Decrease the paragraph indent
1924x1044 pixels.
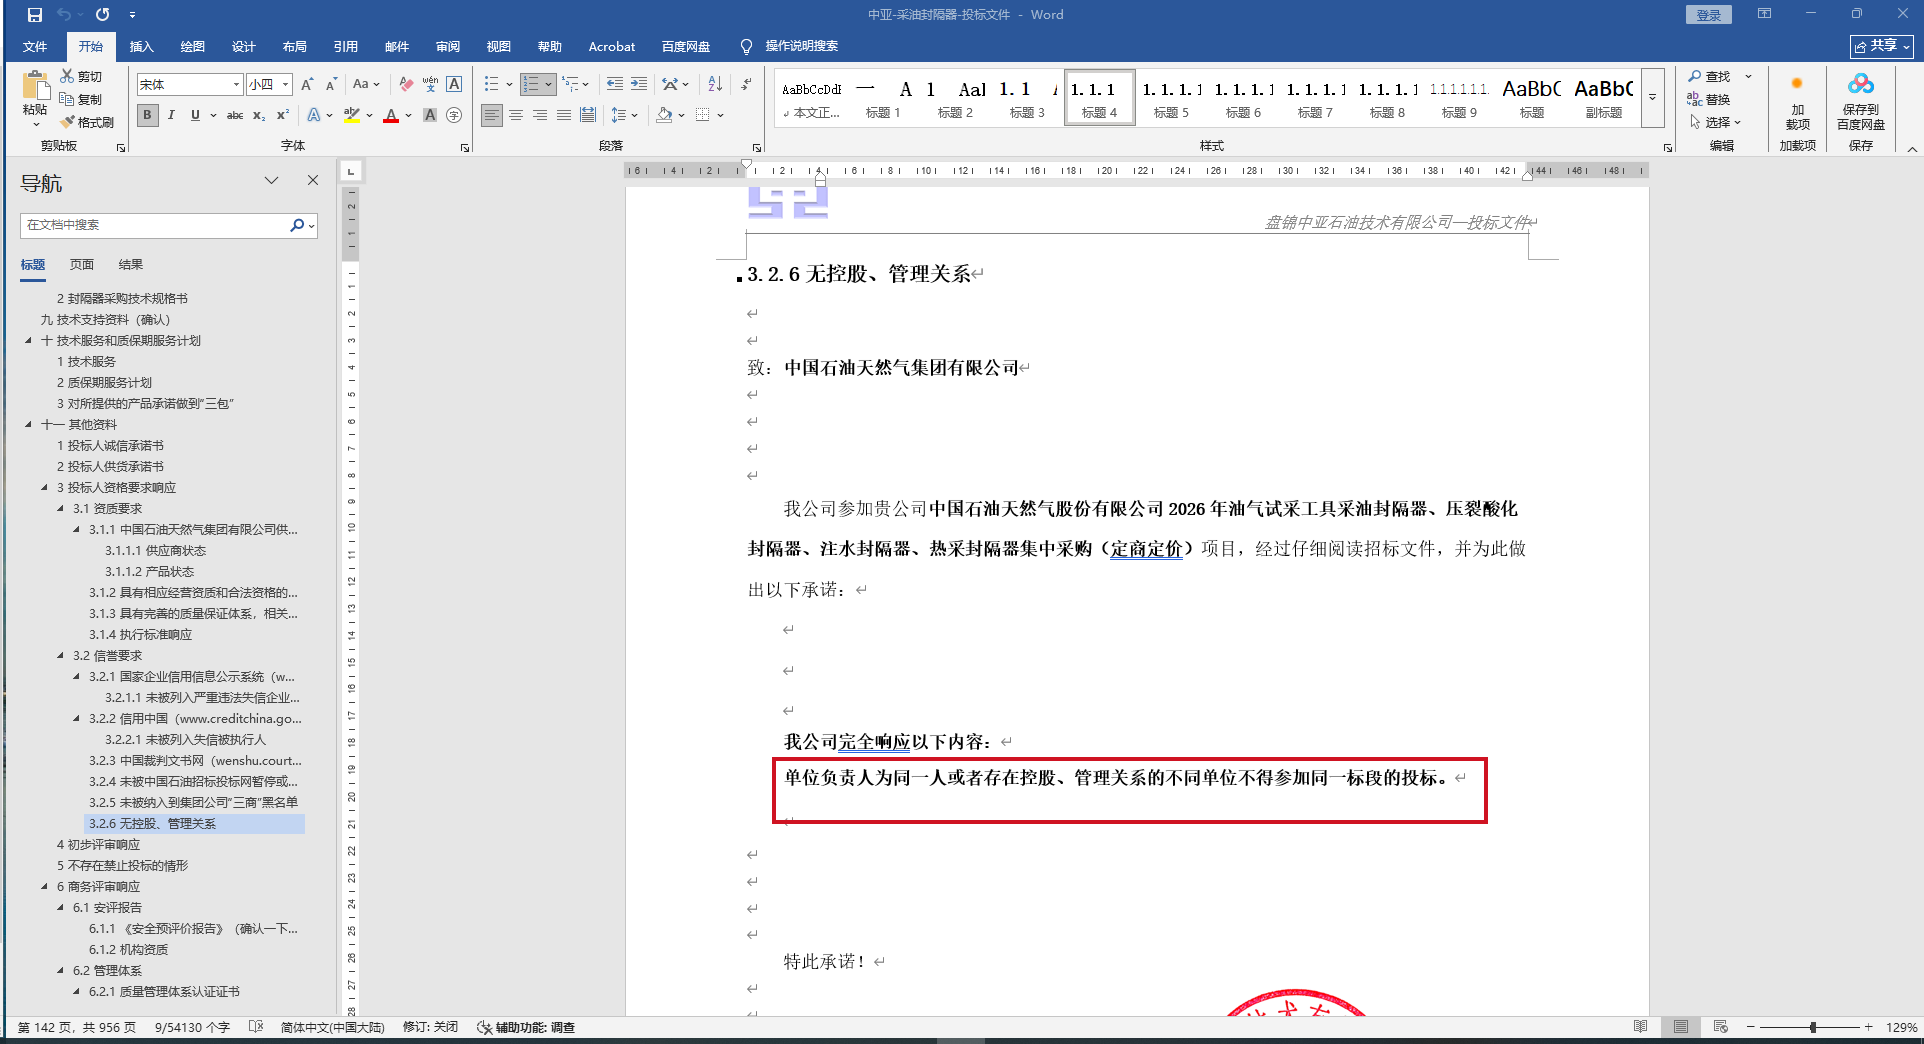pyautogui.click(x=615, y=84)
